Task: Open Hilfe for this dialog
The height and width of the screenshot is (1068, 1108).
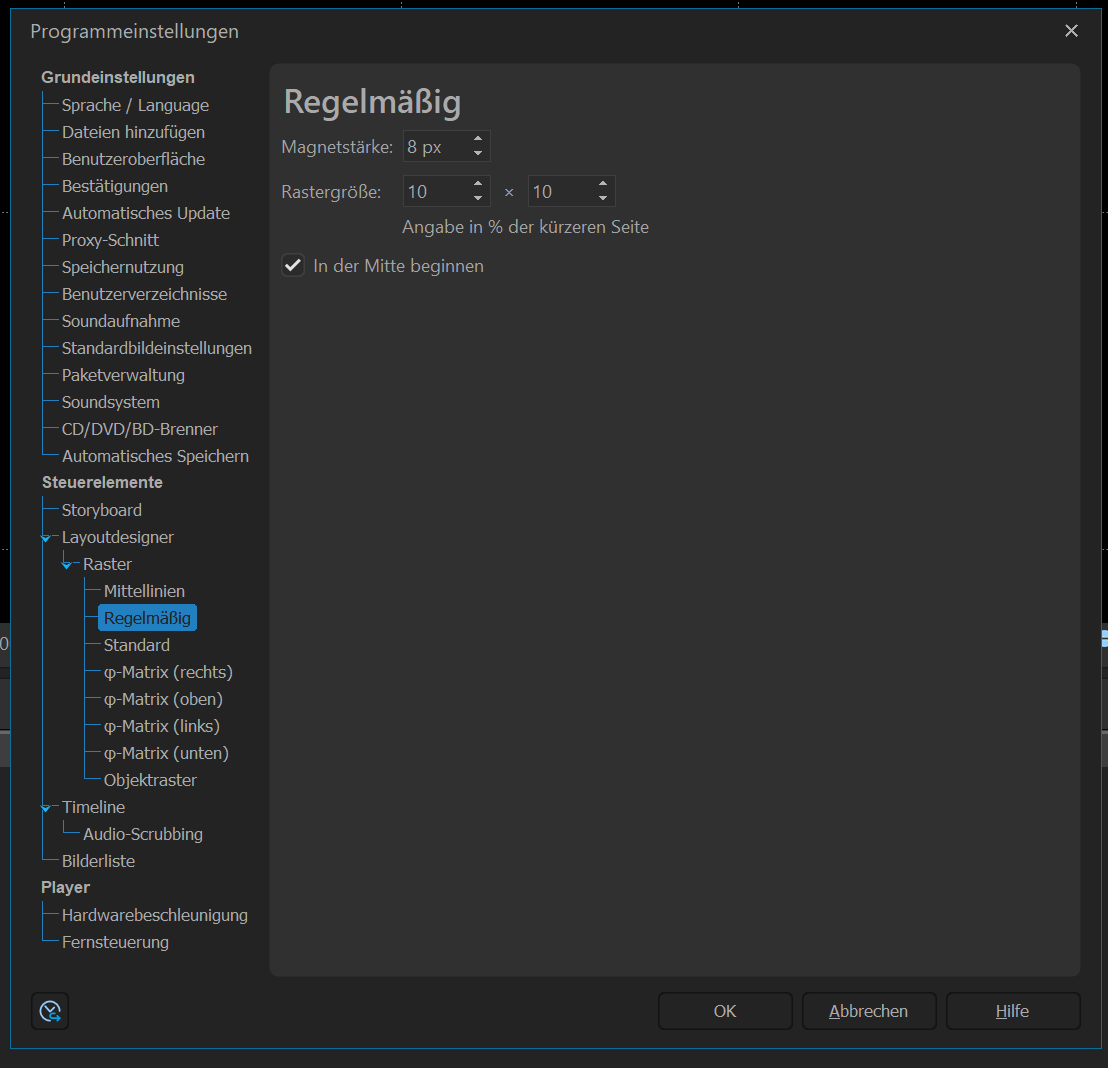Action: (1012, 1011)
